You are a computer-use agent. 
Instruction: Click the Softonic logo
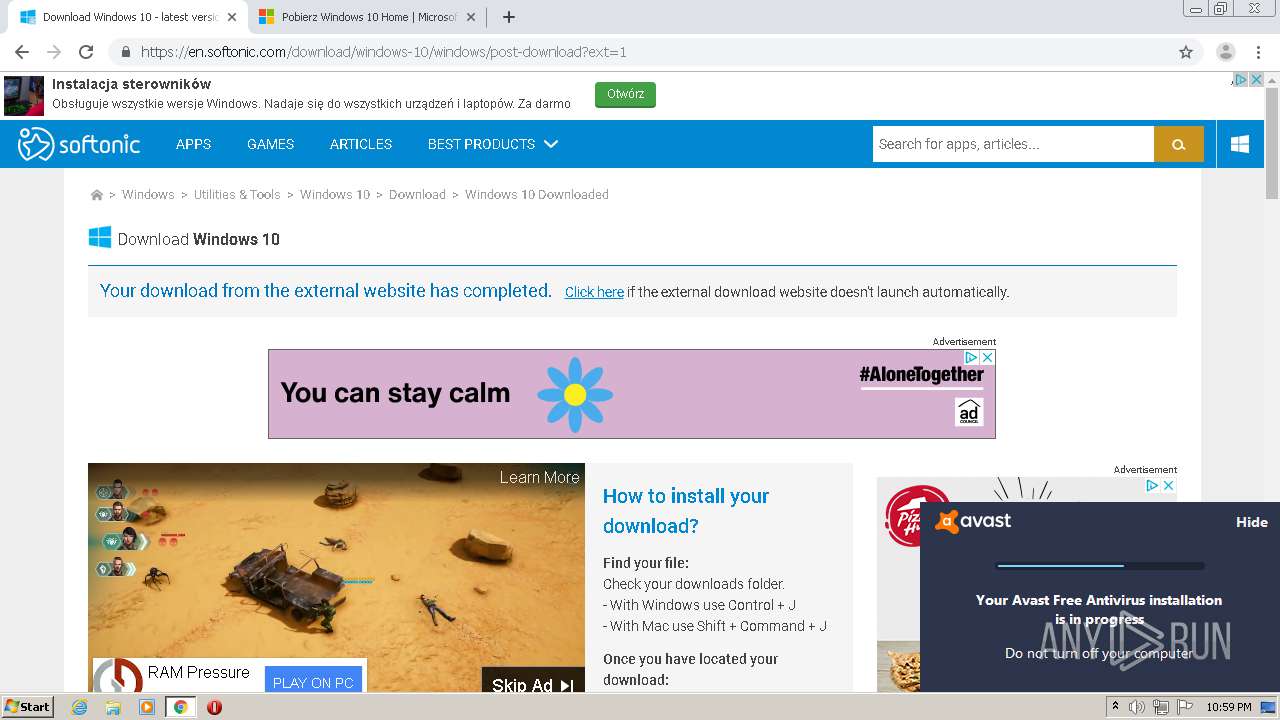pyautogui.click(x=79, y=144)
